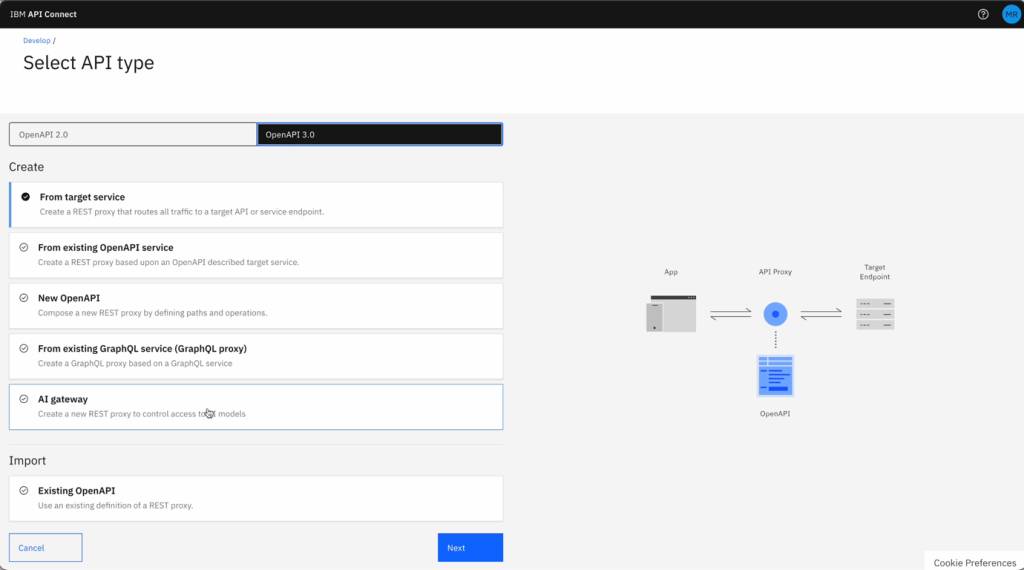Click the 'Create' section heading
This screenshot has height=570, width=1024.
tap(26, 166)
